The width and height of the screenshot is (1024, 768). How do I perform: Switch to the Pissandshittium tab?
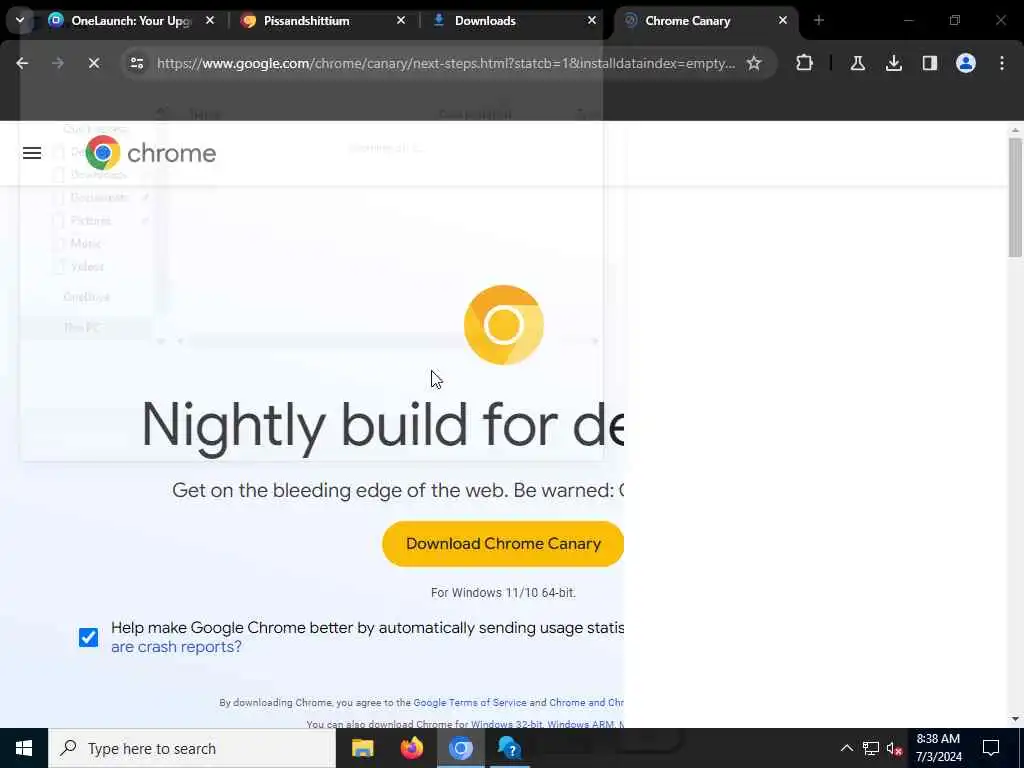pyautogui.click(x=323, y=21)
